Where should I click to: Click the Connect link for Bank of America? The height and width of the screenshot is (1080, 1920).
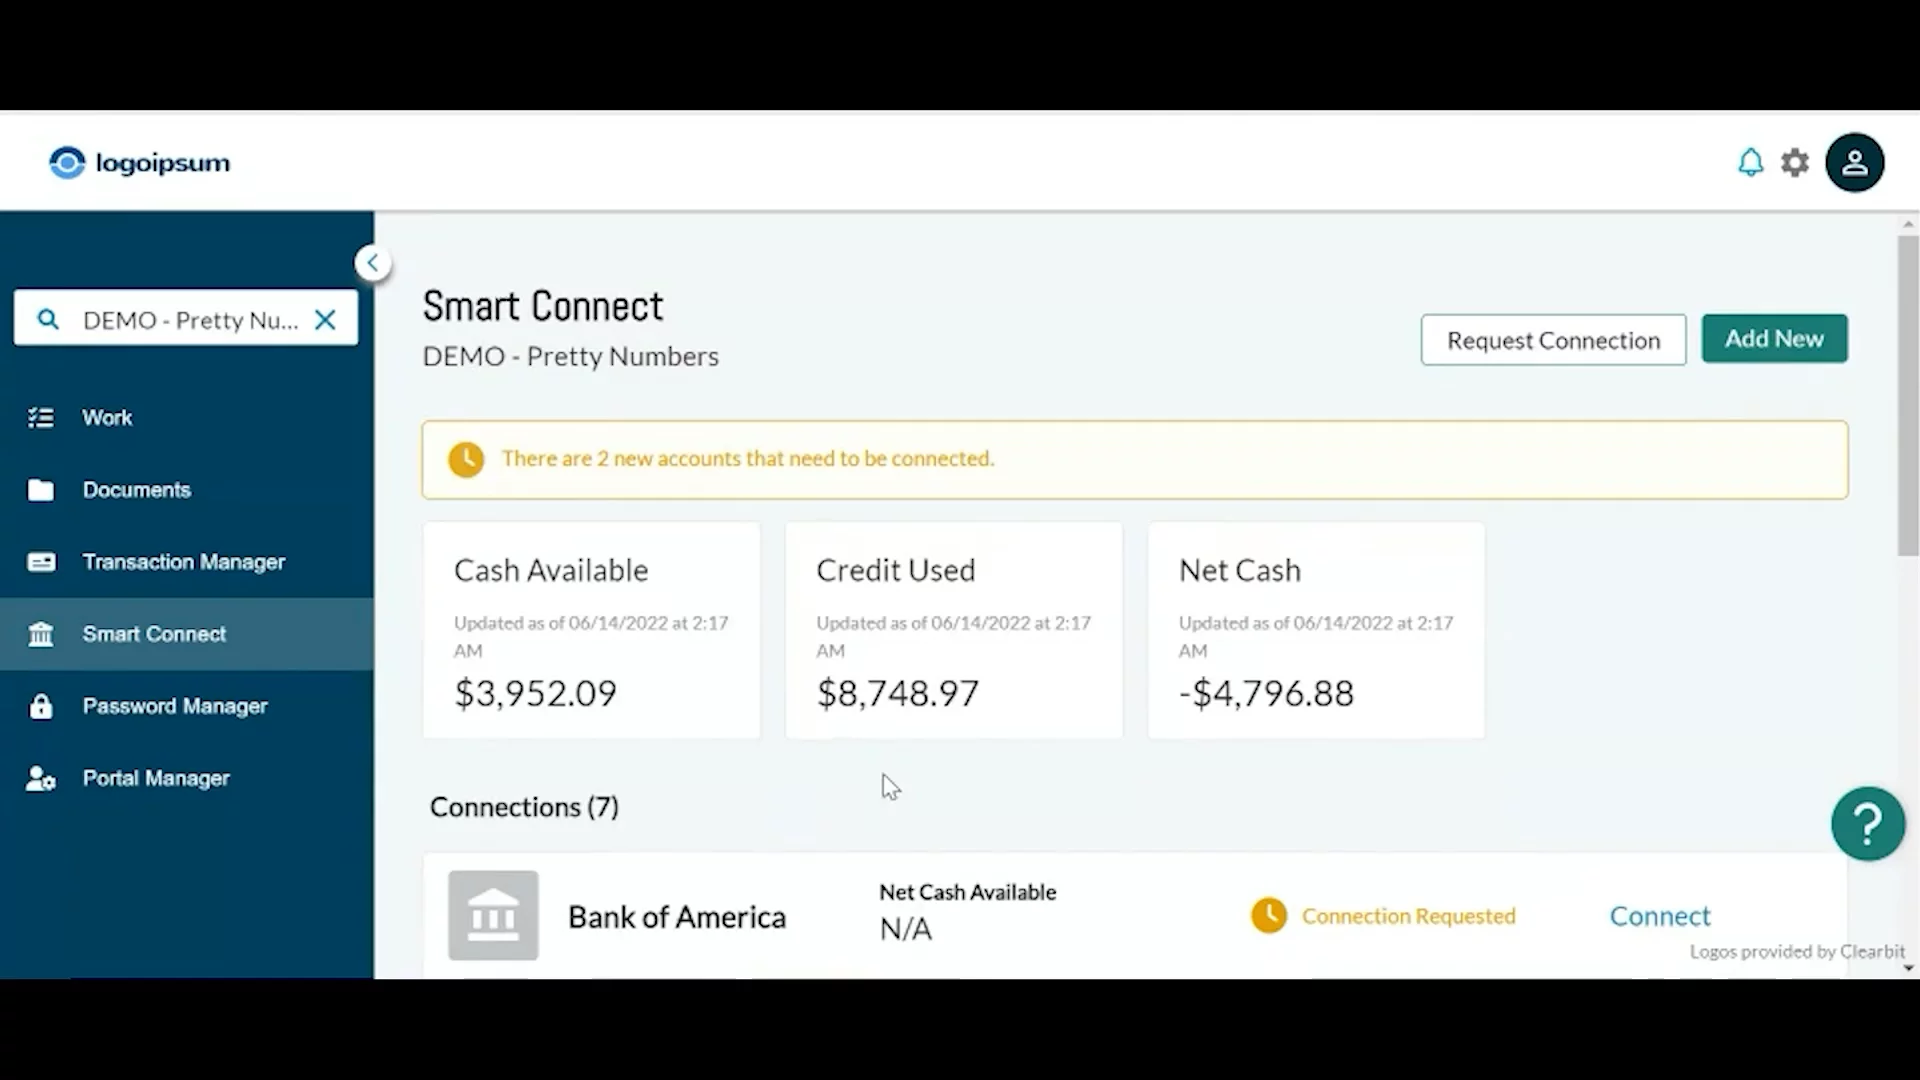pyautogui.click(x=1659, y=916)
